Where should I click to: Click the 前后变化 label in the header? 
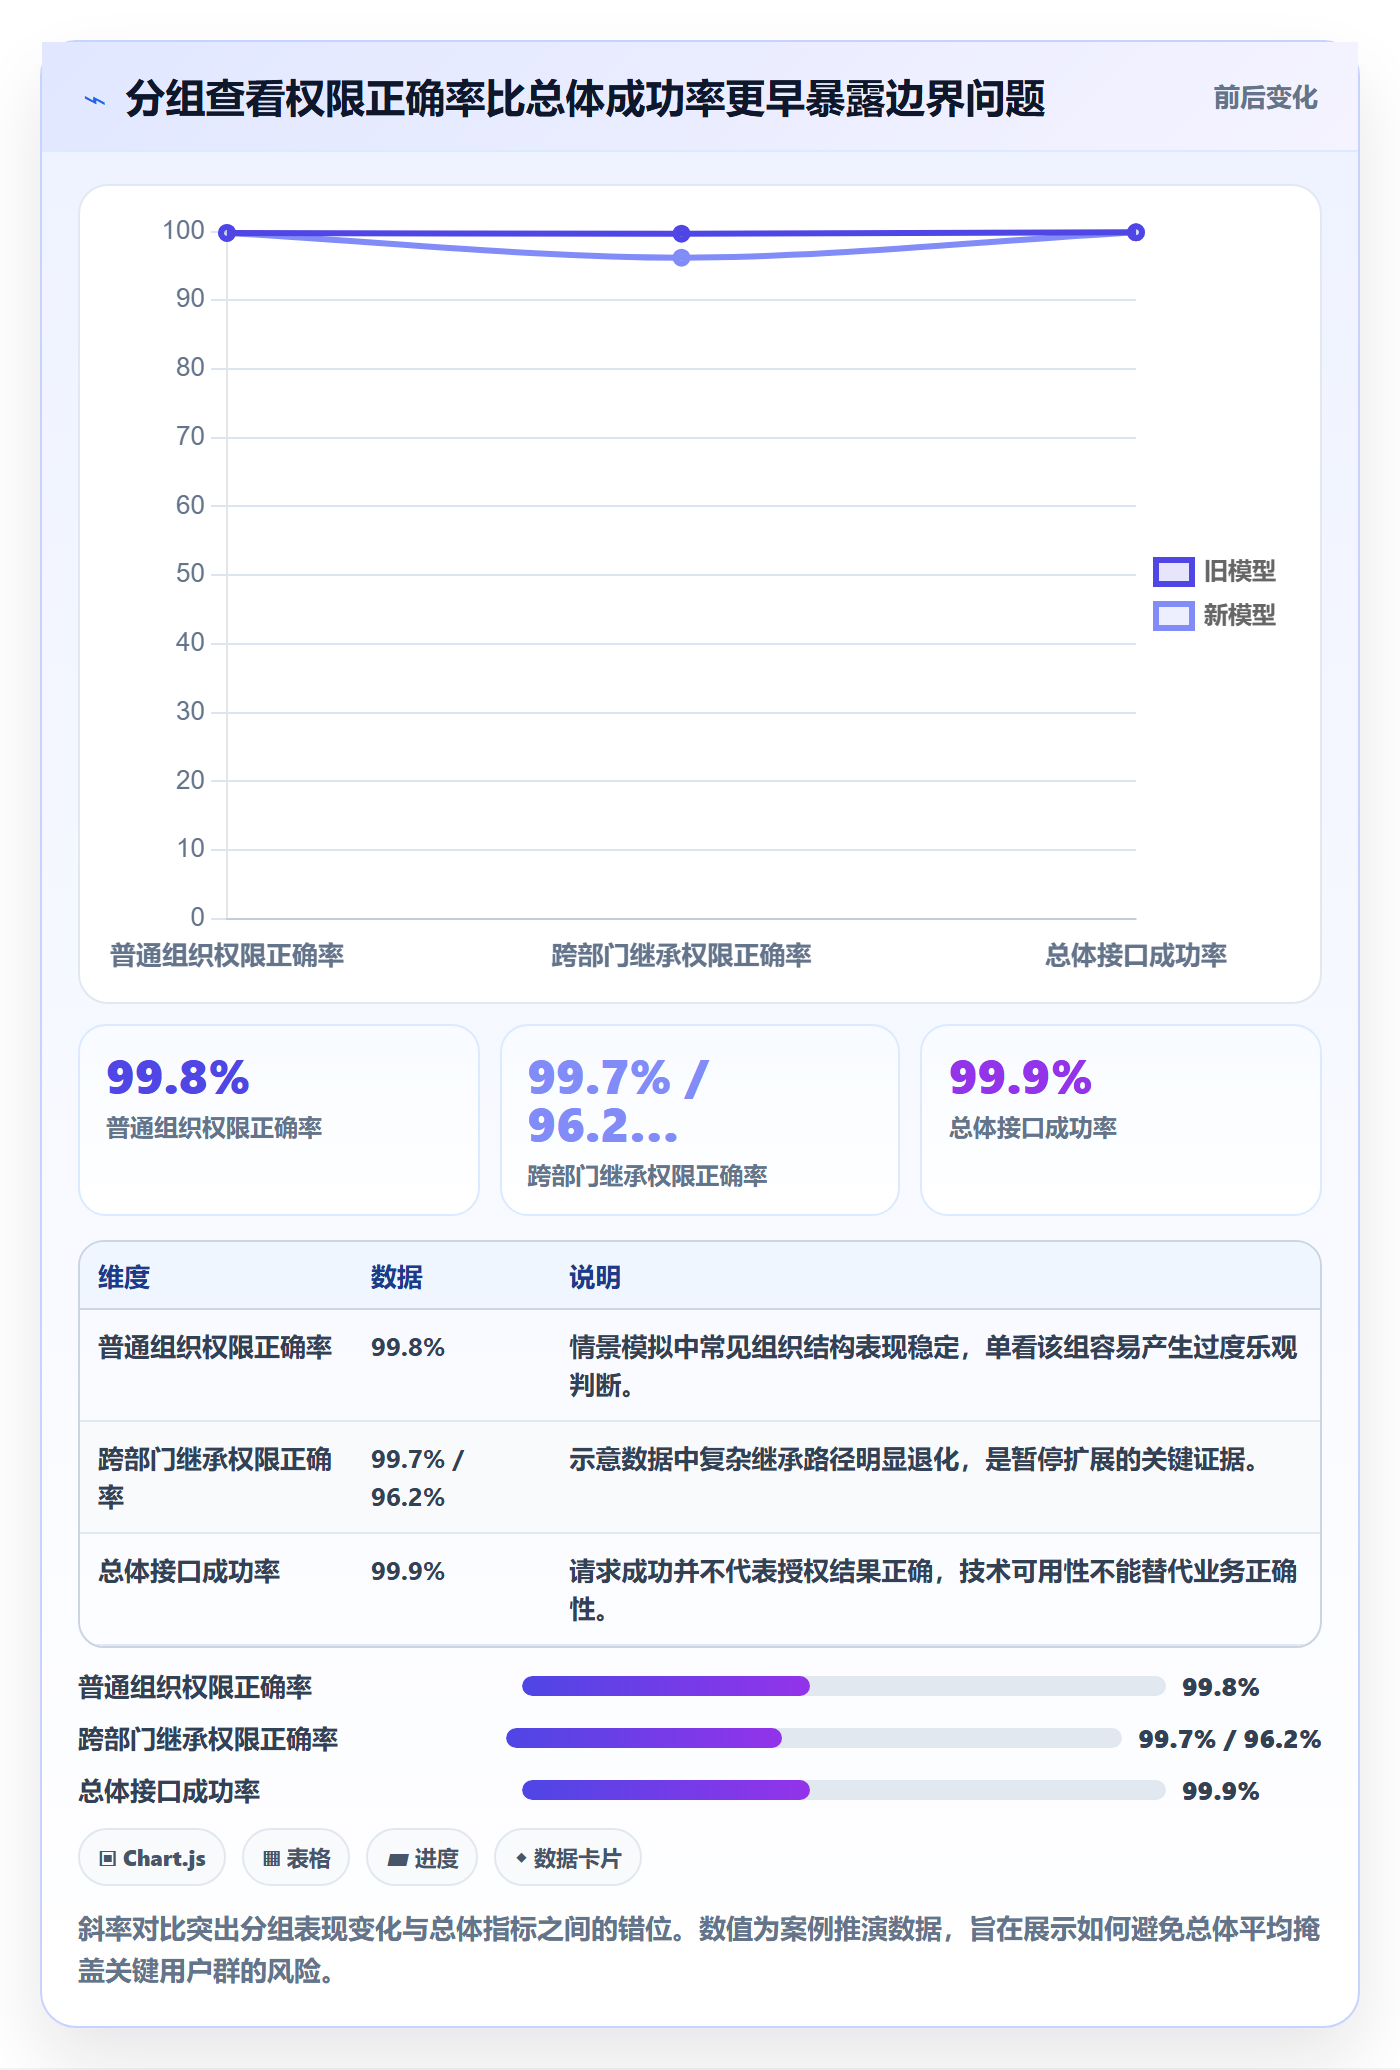pyautogui.click(x=1265, y=97)
